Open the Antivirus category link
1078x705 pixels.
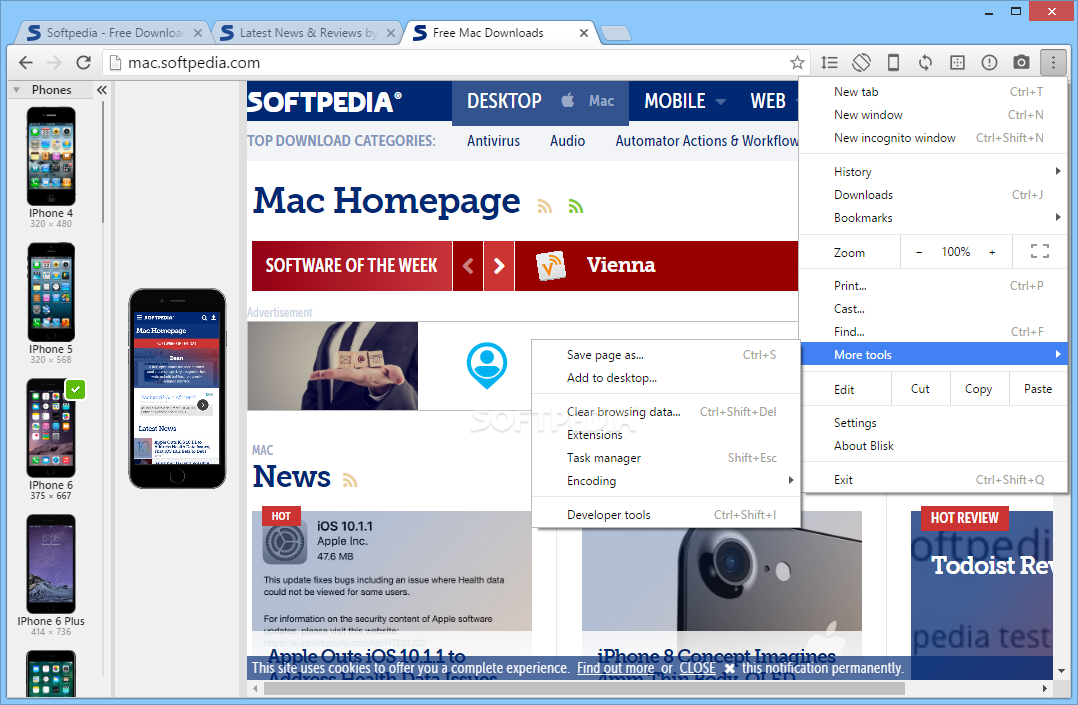click(494, 140)
